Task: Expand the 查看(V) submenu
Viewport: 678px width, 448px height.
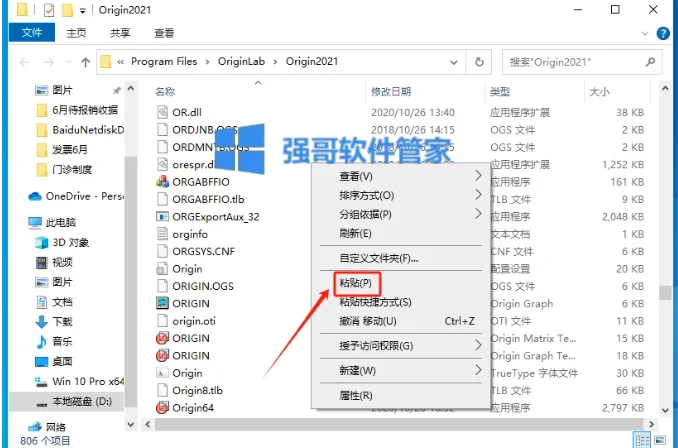Action: tap(478, 176)
